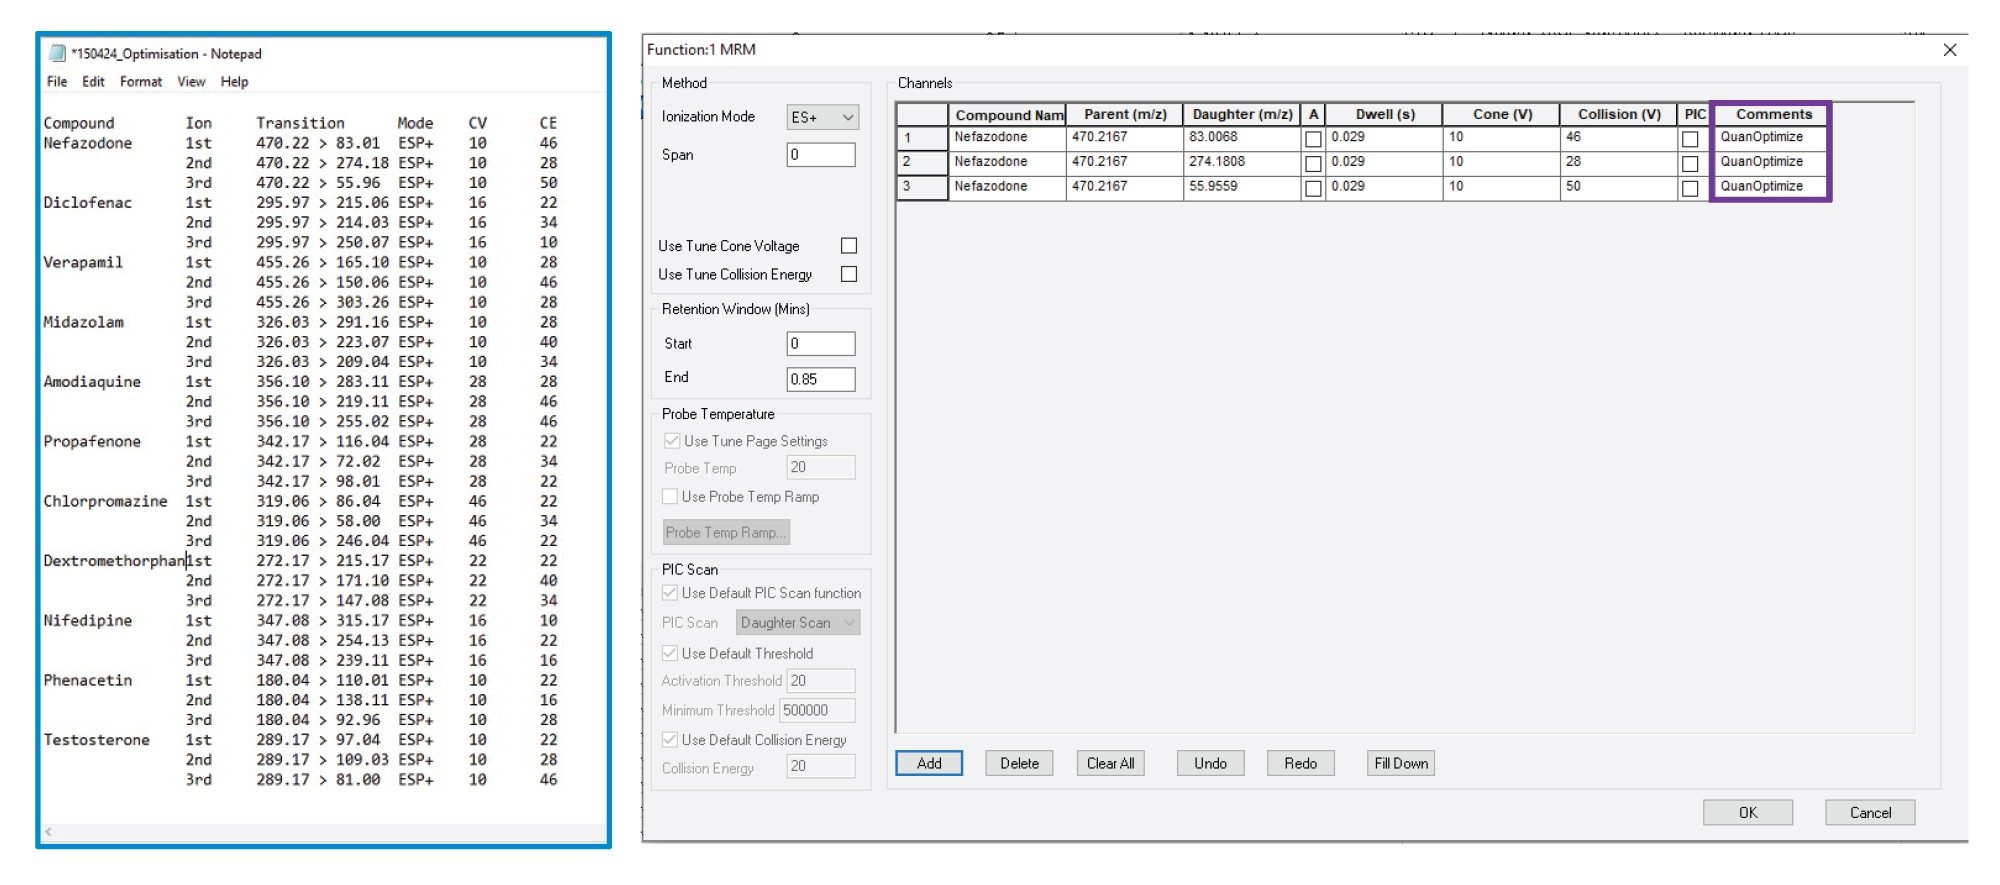Click daughter cell 83.0068
Viewport: 2000px width, 885px height.
point(1242,138)
